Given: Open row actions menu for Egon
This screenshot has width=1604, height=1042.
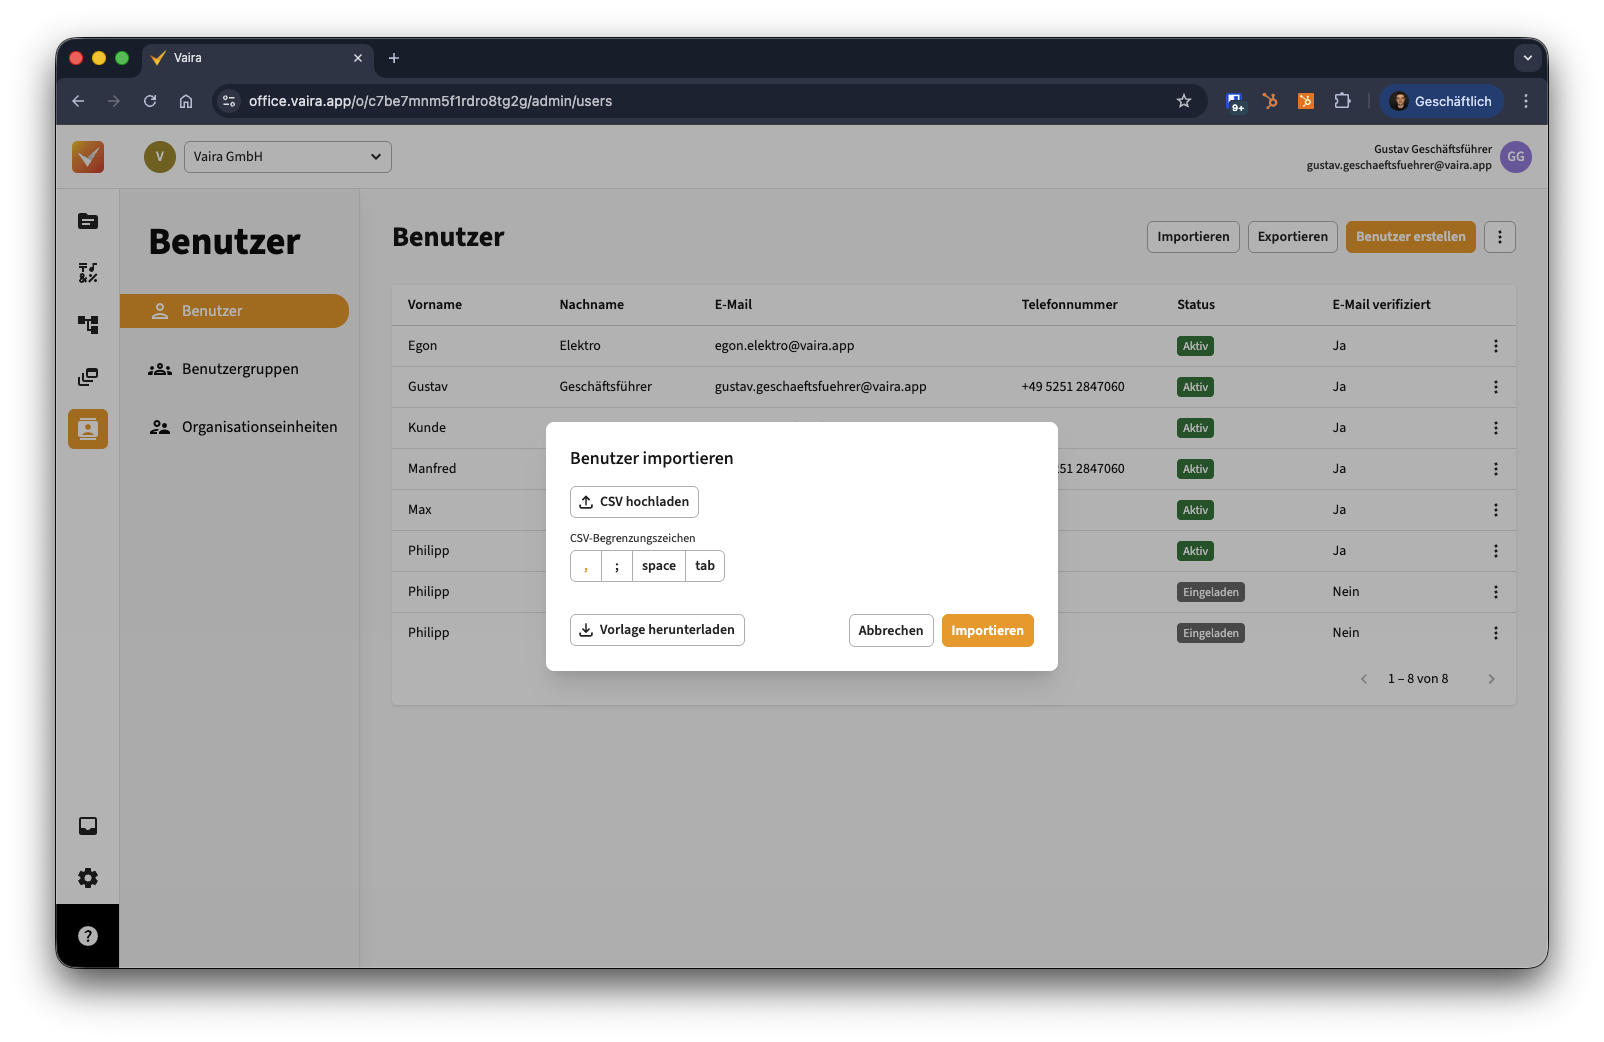Looking at the screenshot, I should click(x=1495, y=346).
